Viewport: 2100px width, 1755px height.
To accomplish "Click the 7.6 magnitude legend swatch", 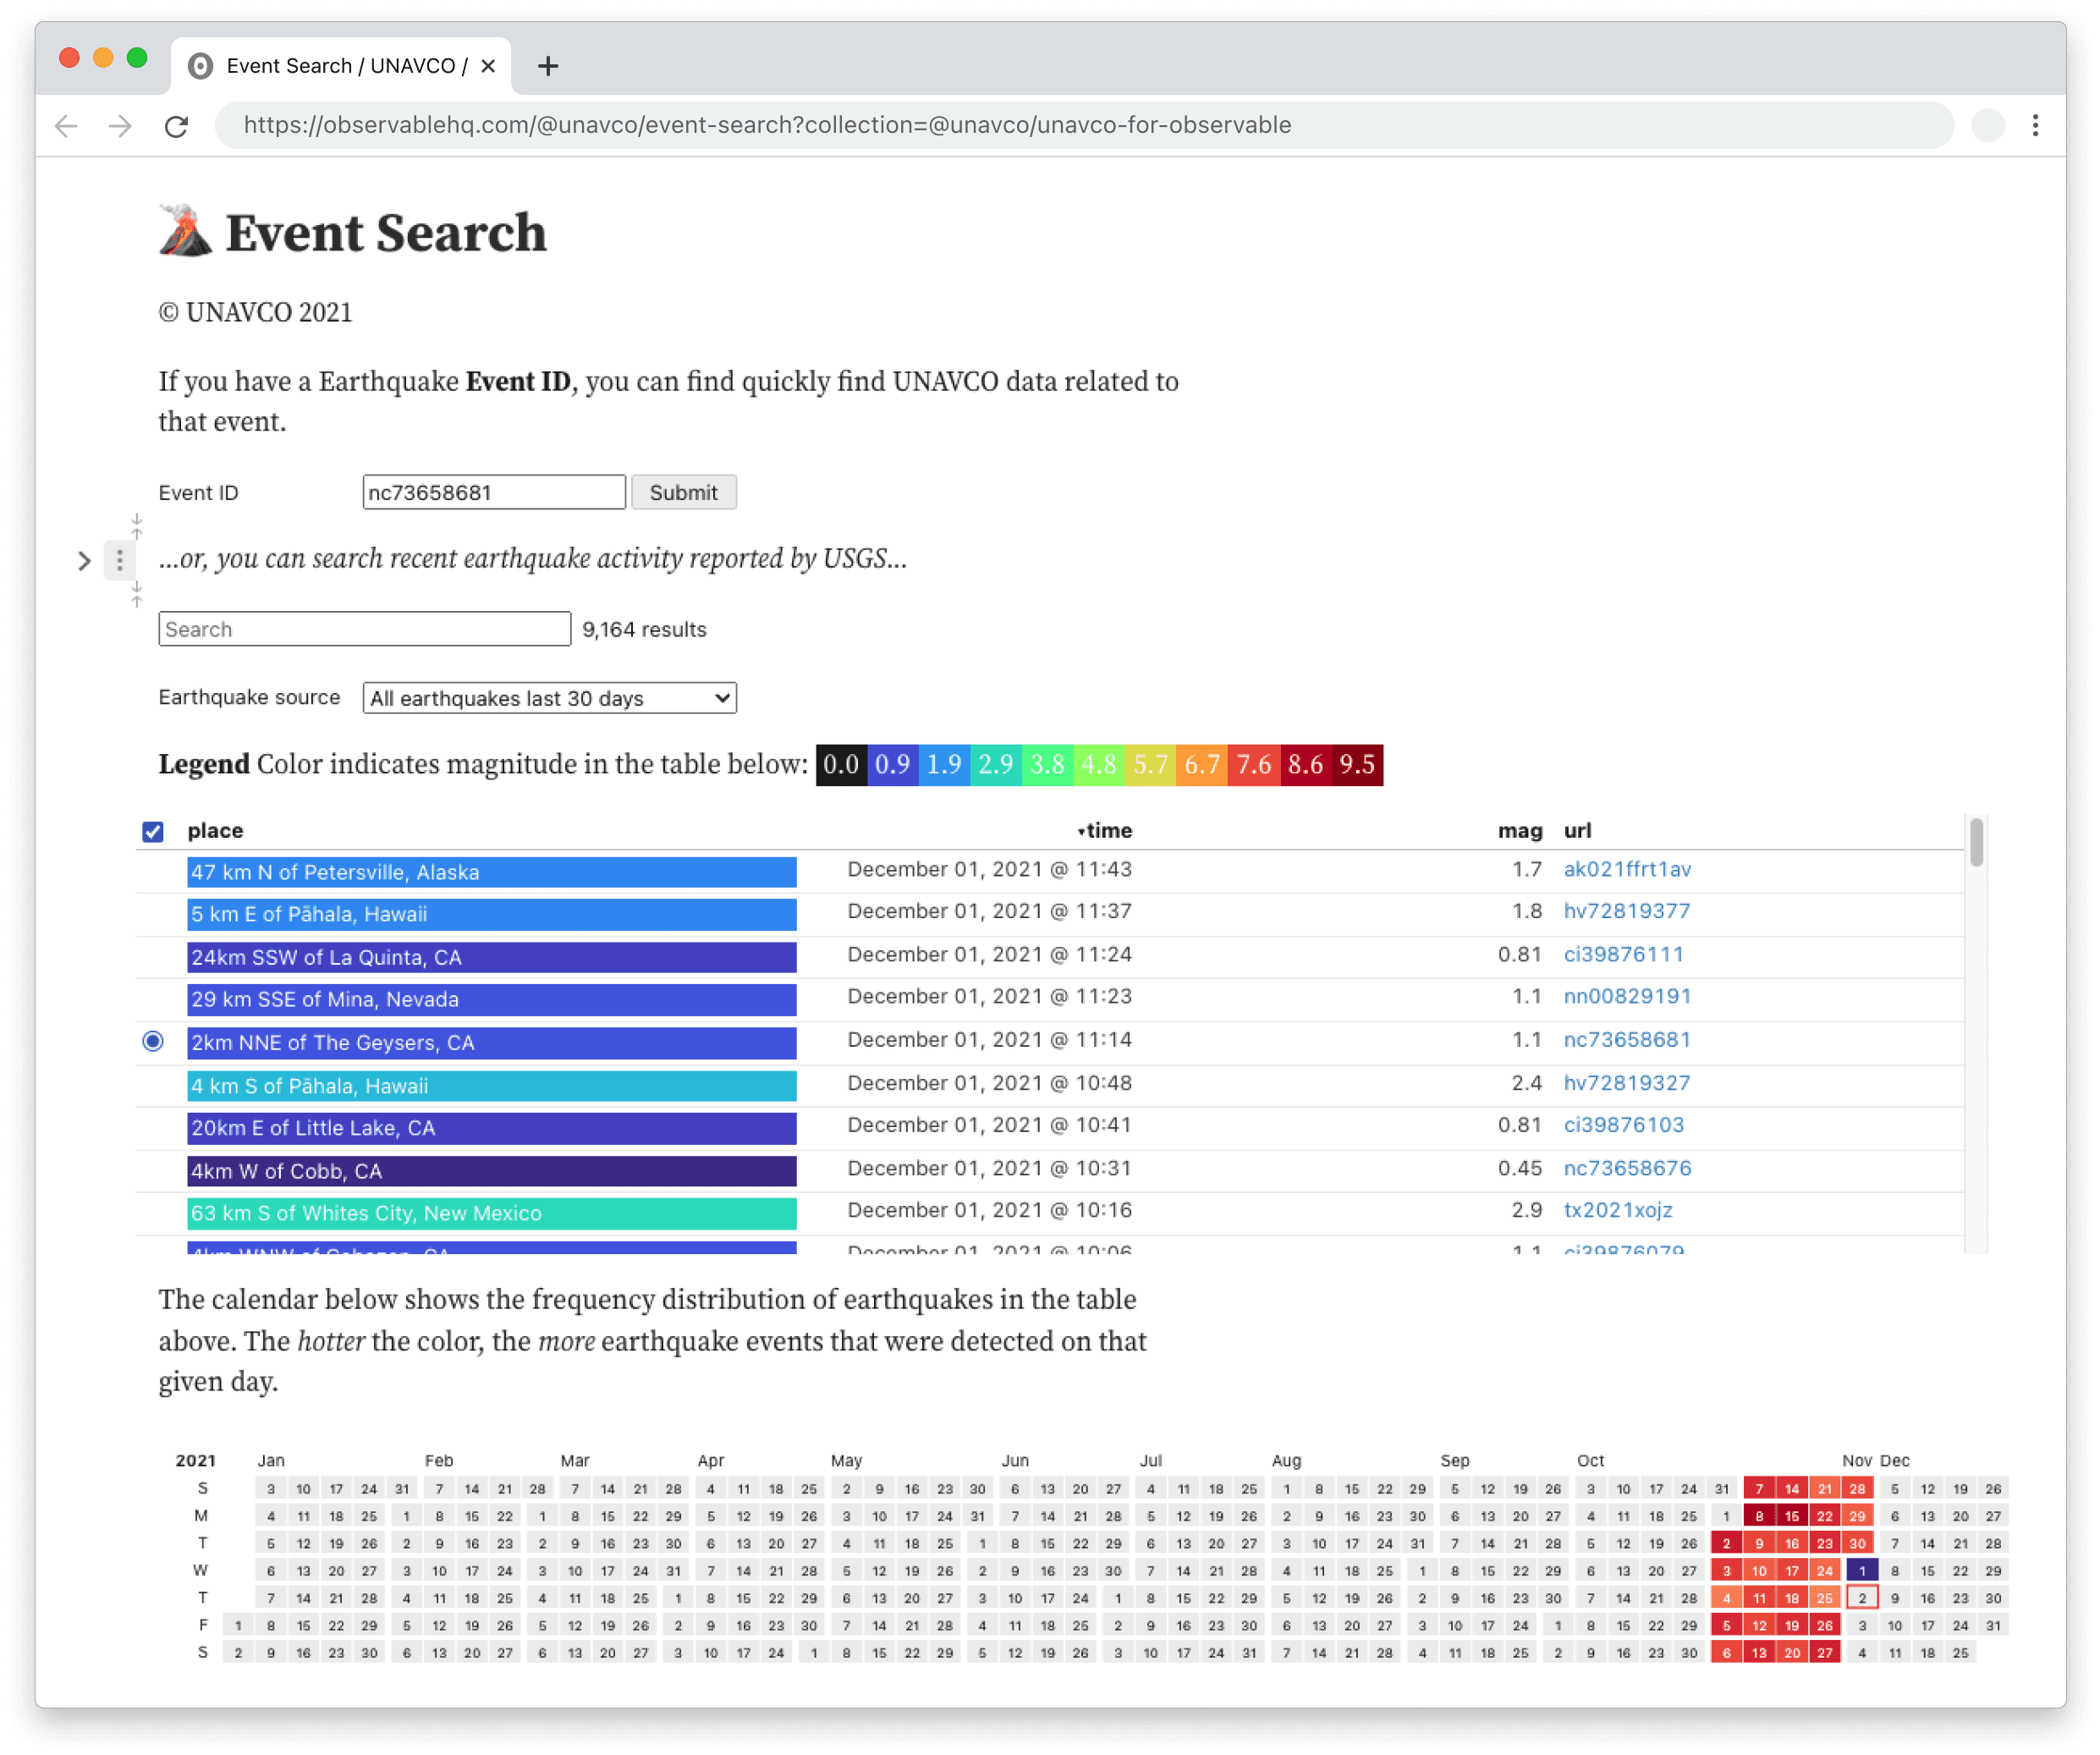I will pyautogui.click(x=1253, y=765).
